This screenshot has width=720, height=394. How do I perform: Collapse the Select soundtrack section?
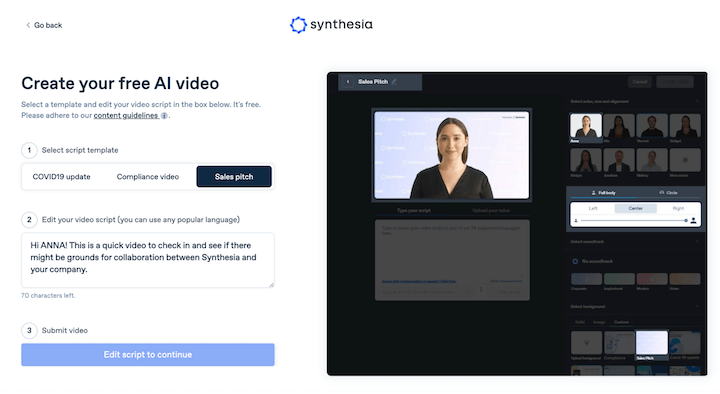tap(697, 242)
